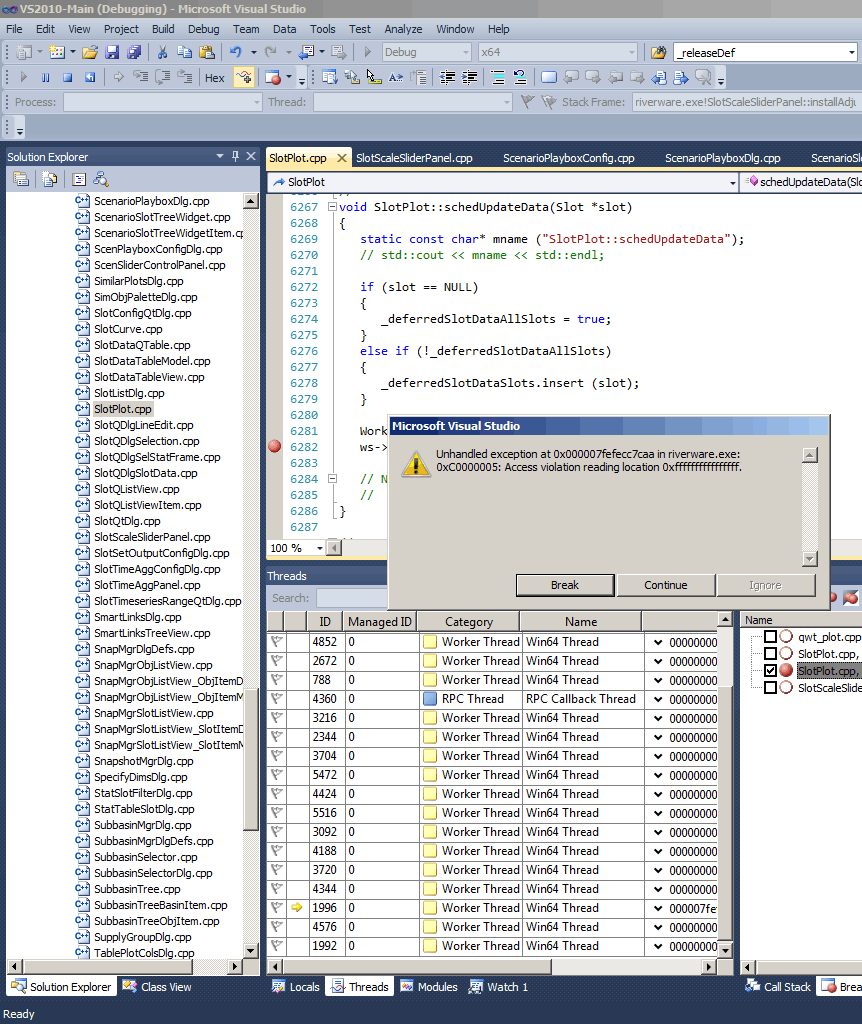Screen dimensions: 862x1024
Task: Expand call stack for thread 4852
Action: pos(658,643)
